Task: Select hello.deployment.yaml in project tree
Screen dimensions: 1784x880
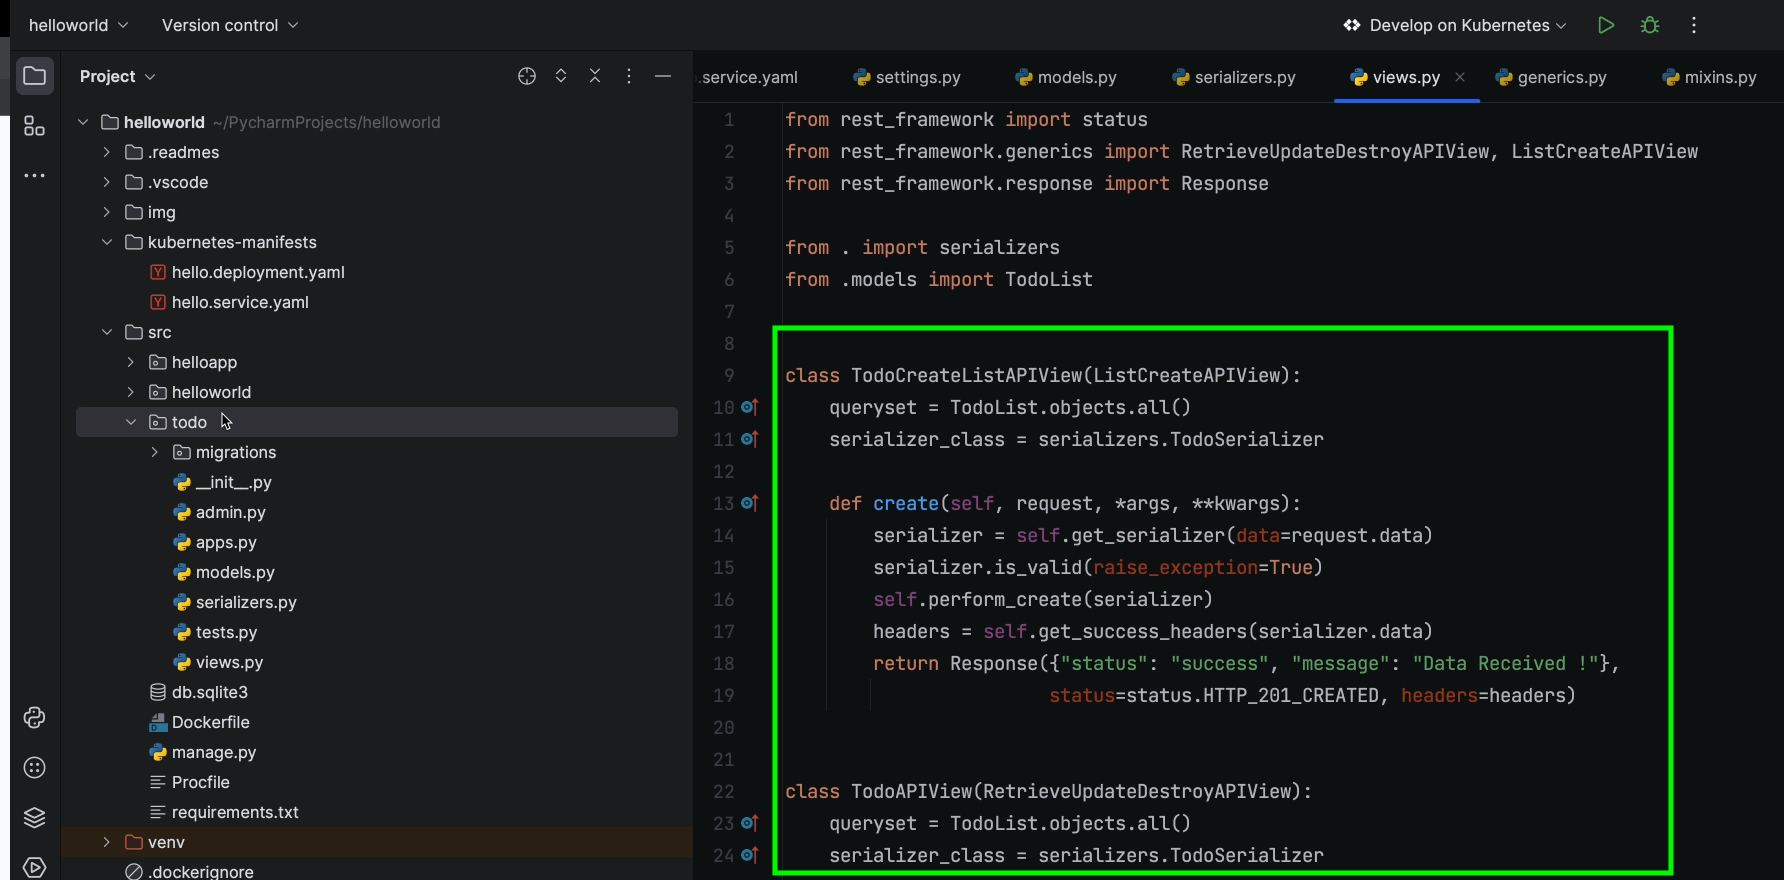Action: click(x=258, y=272)
